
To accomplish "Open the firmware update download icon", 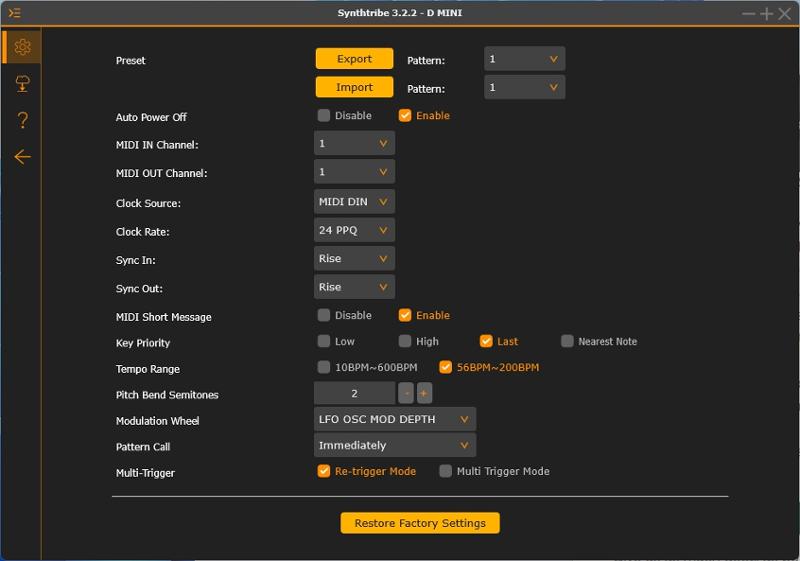I will click(x=22, y=84).
